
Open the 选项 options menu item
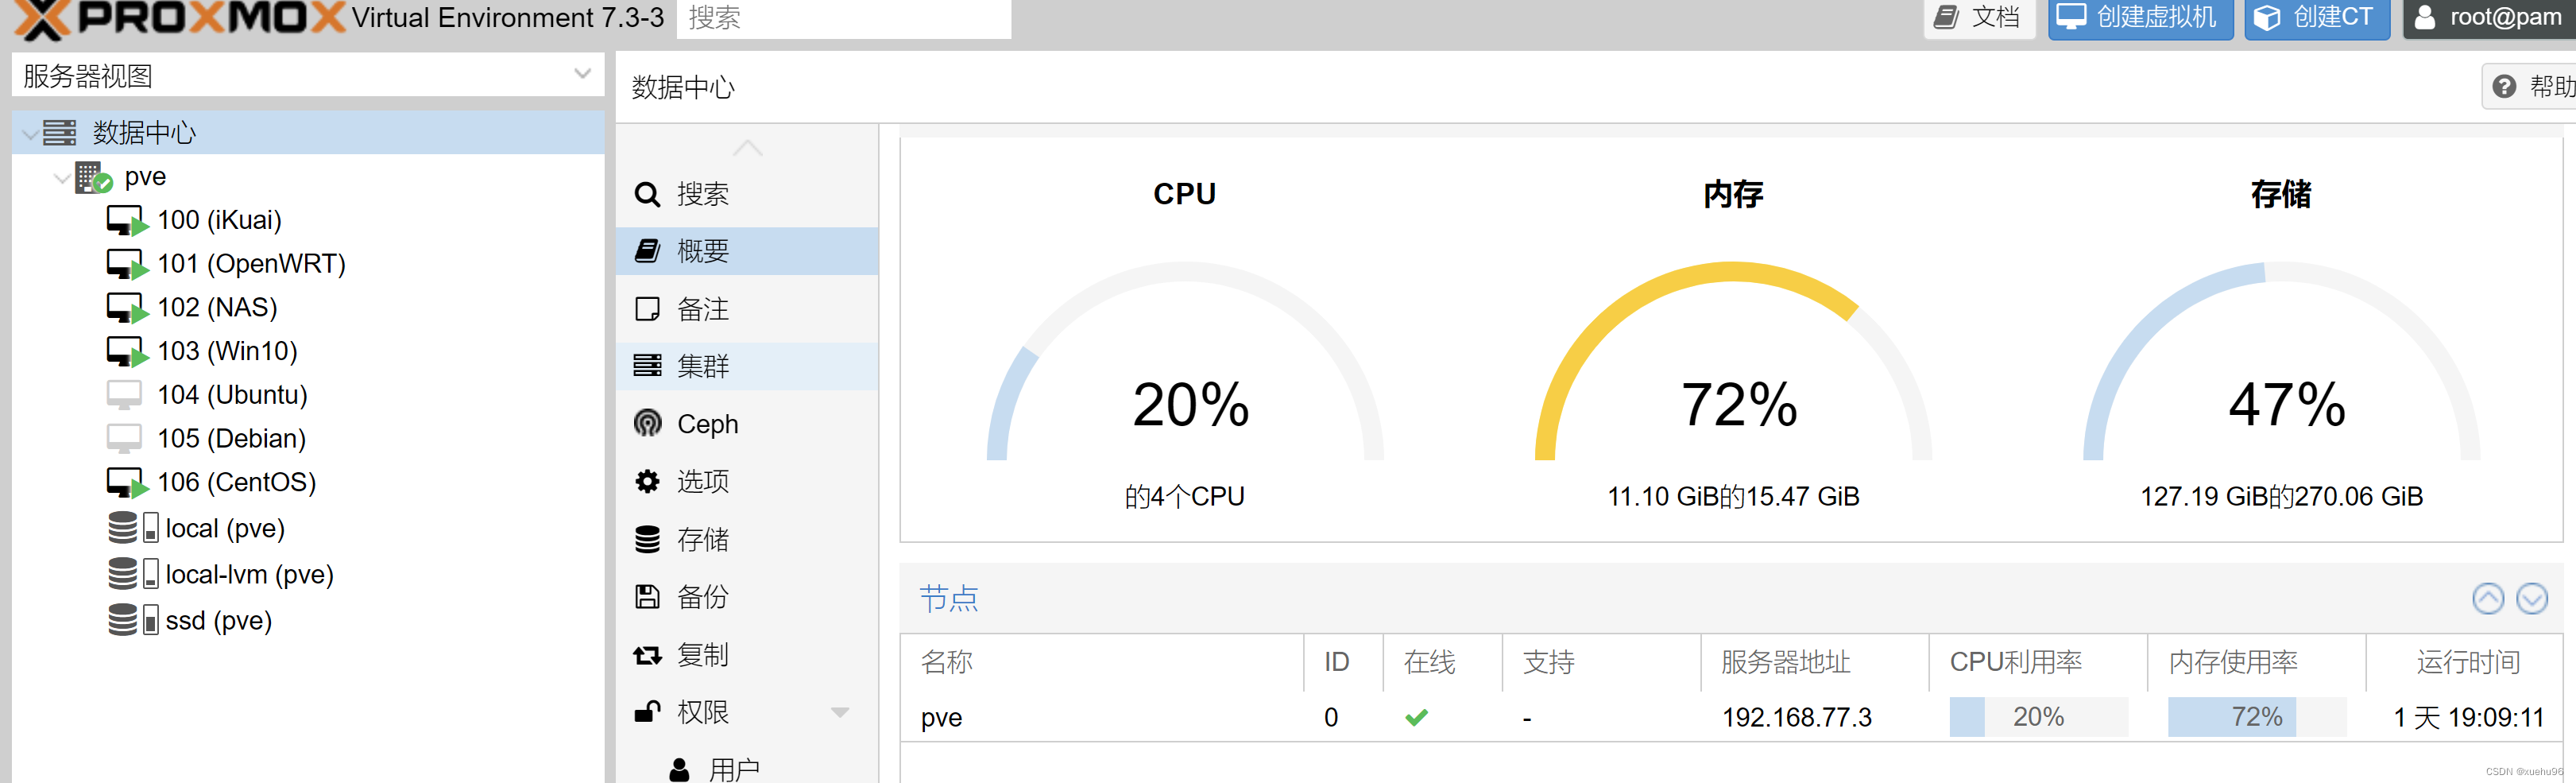click(747, 482)
